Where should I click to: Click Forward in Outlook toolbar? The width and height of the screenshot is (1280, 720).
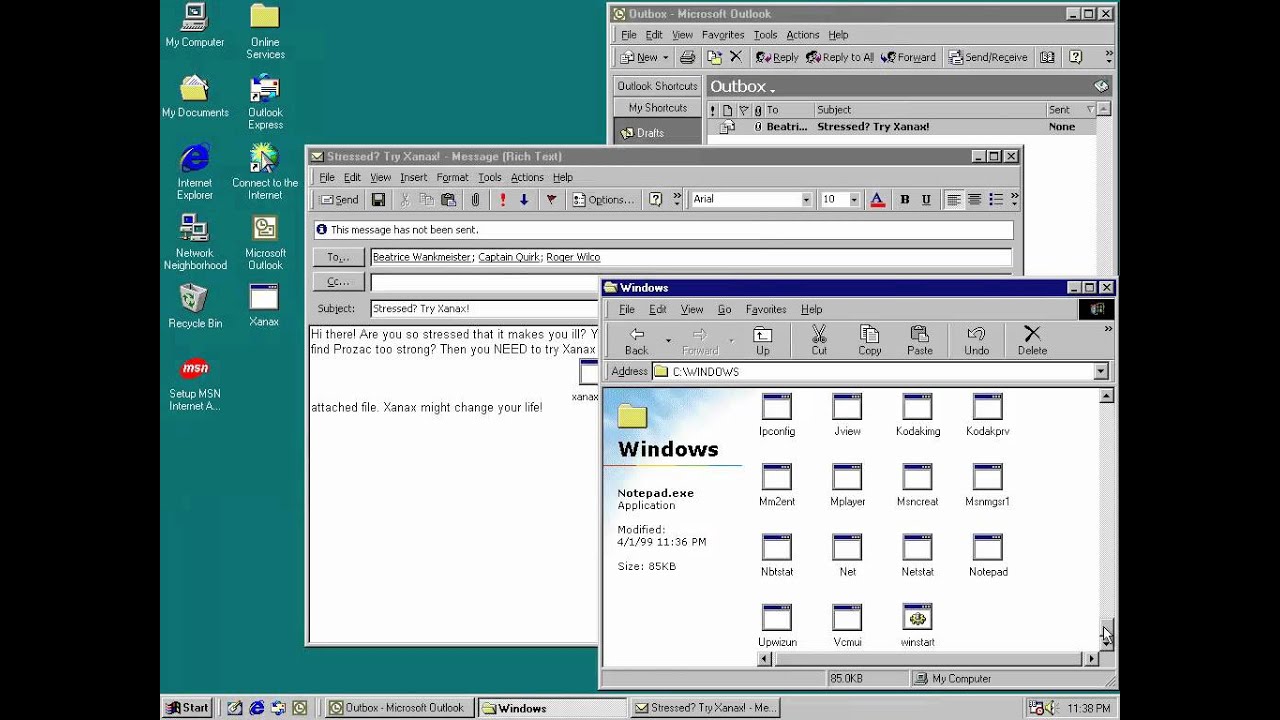[908, 57]
